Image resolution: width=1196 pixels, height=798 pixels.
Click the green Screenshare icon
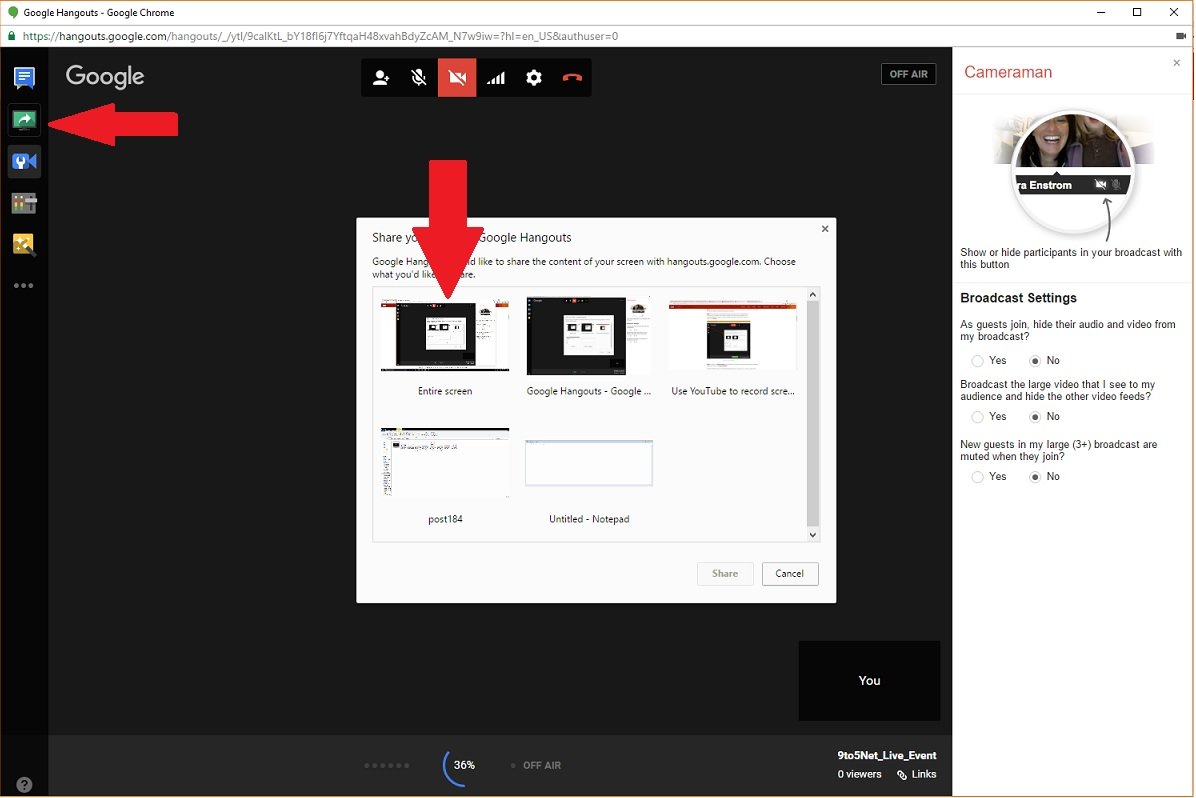click(24, 120)
